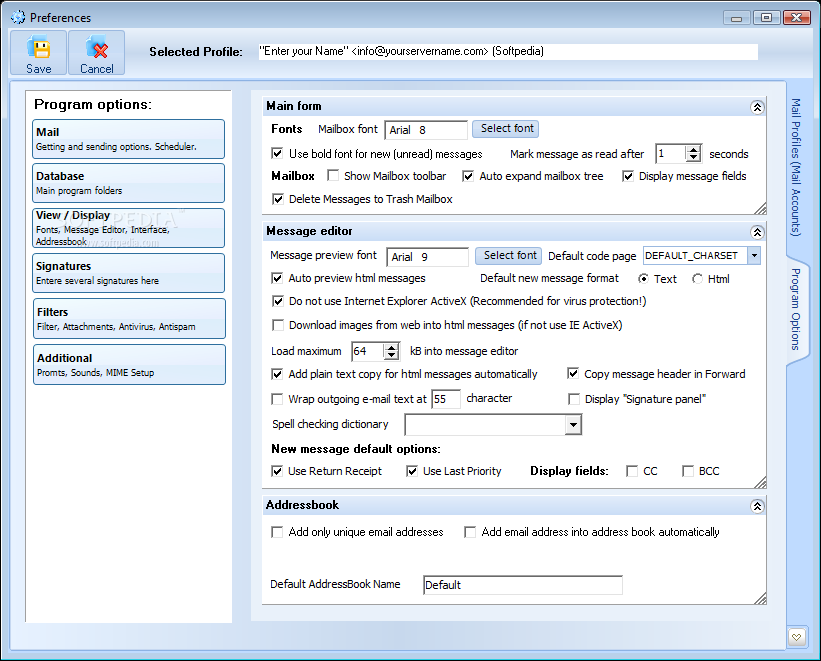Toggle Auto preview html messages
This screenshot has width=821, height=661.
[x=277, y=278]
